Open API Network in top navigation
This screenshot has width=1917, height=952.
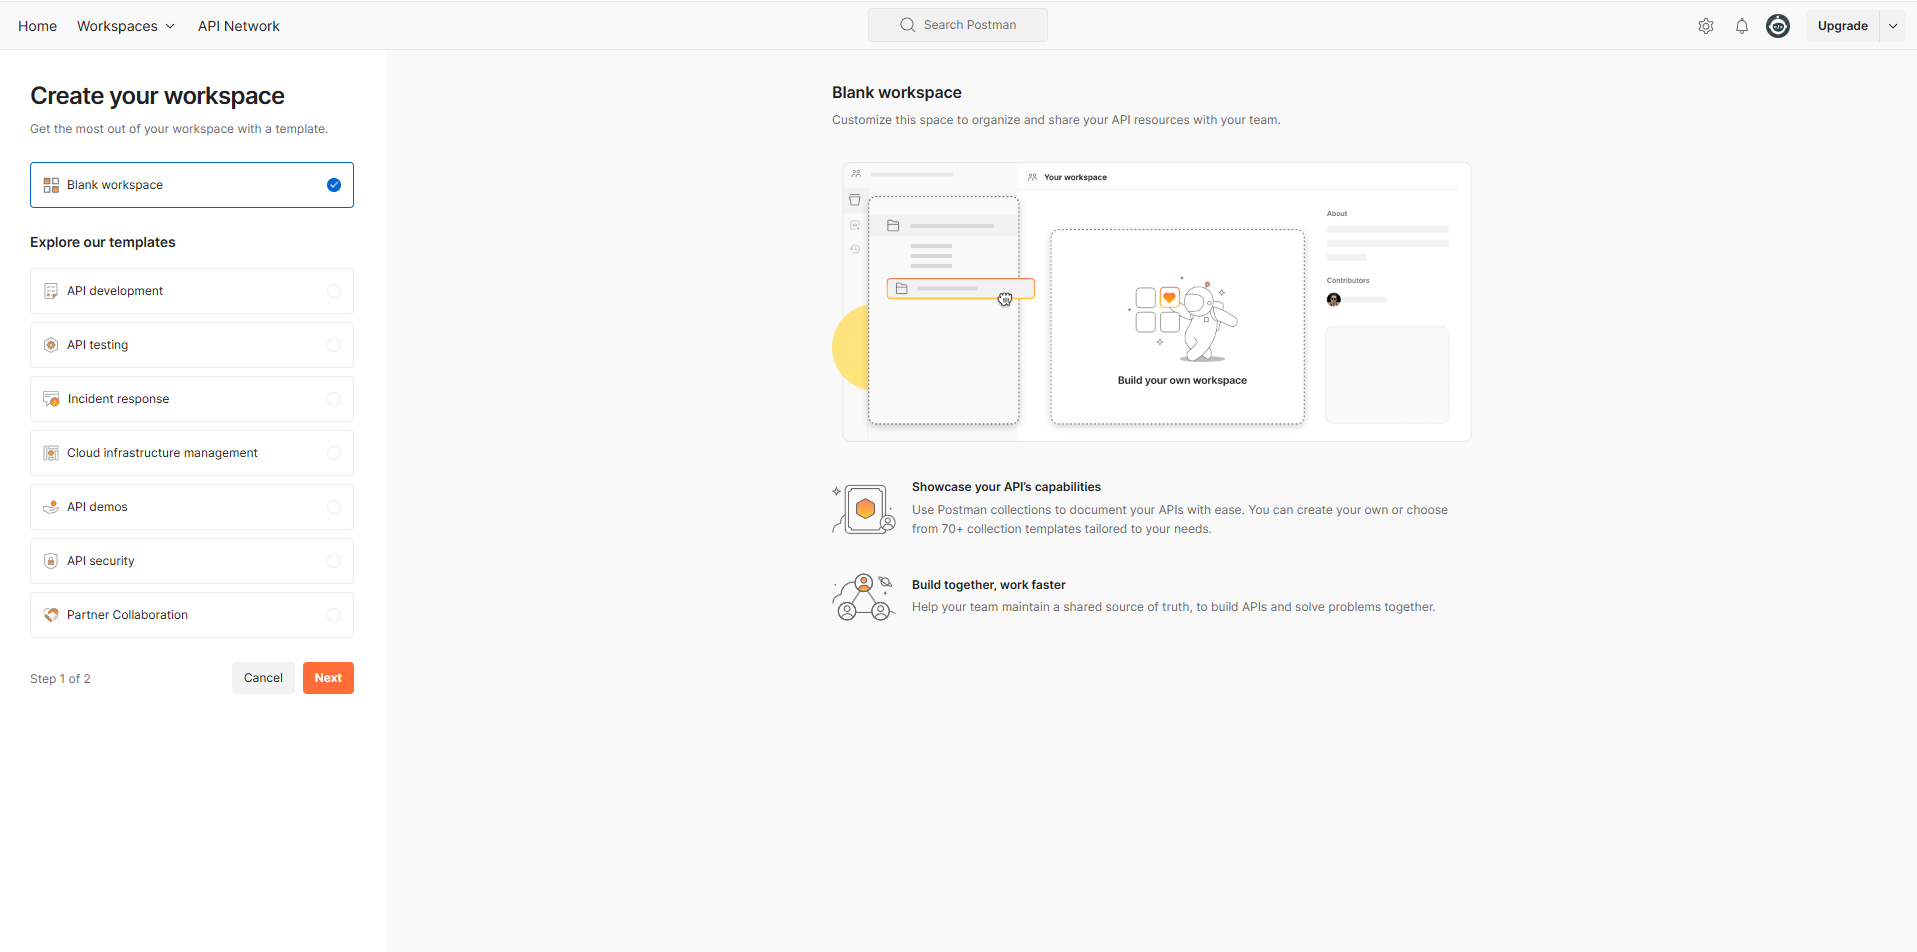(239, 26)
